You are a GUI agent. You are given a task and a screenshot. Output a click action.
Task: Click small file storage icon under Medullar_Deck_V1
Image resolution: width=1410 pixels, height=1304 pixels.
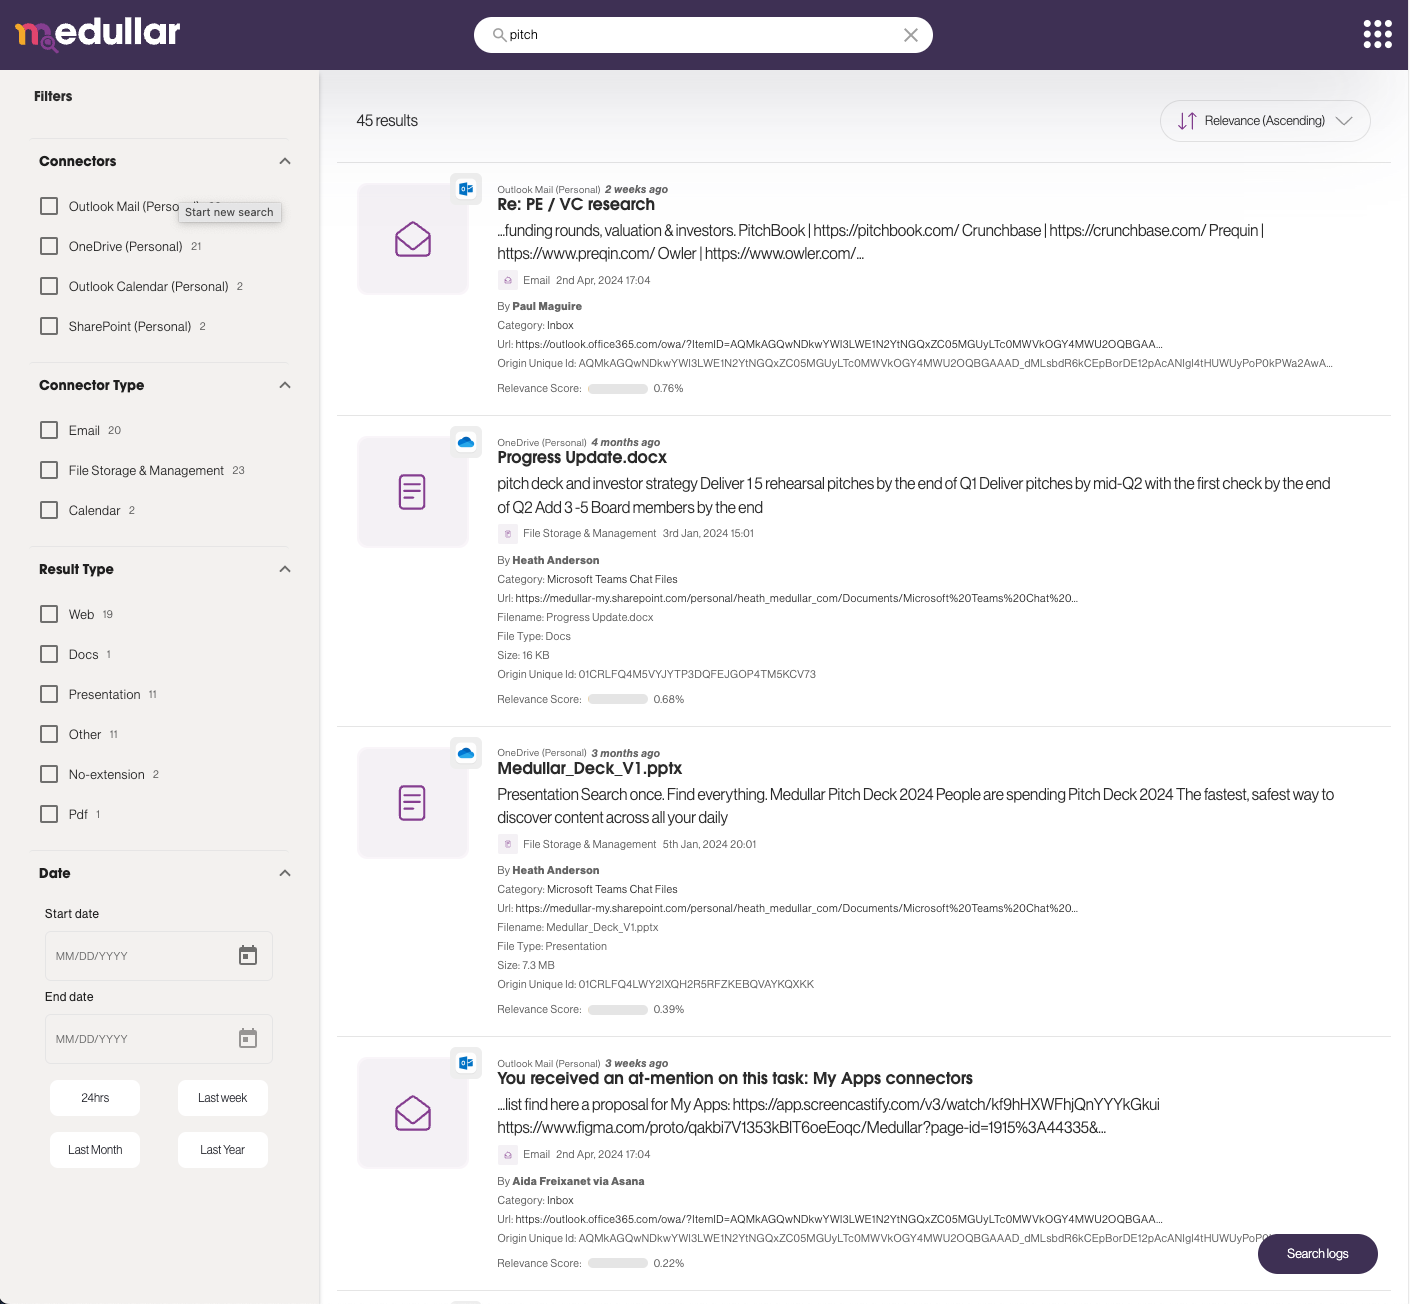point(508,845)
